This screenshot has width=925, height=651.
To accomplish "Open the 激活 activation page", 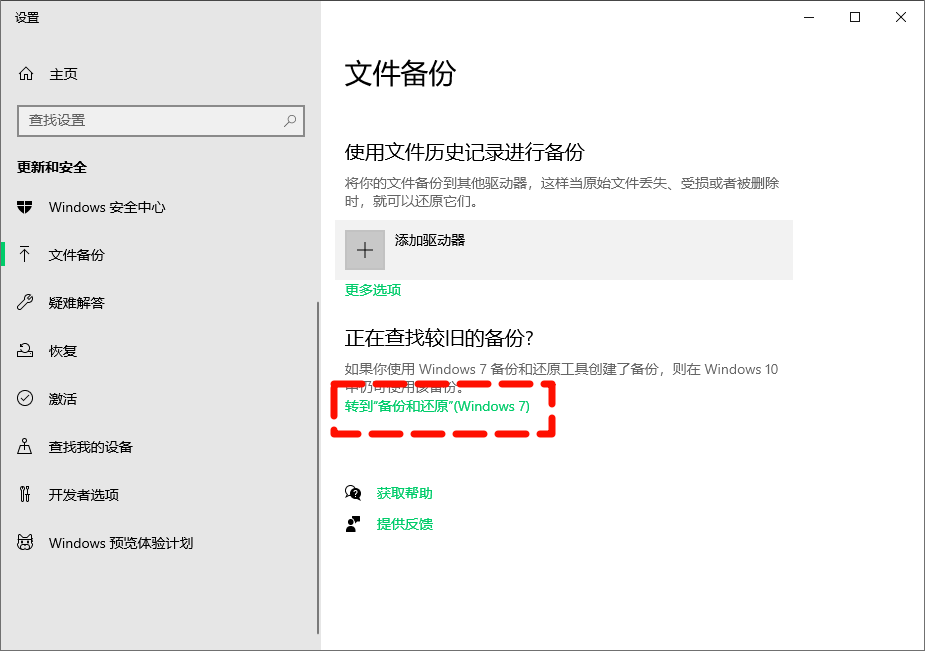I will pos(63,399).
